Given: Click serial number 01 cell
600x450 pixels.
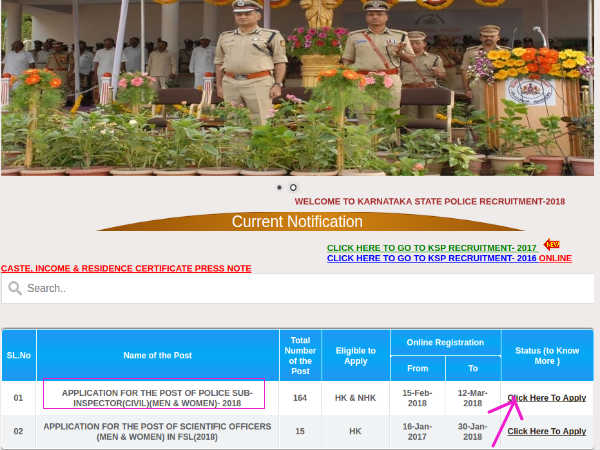Looking at the screenshot, I should [x=18, y=398].
